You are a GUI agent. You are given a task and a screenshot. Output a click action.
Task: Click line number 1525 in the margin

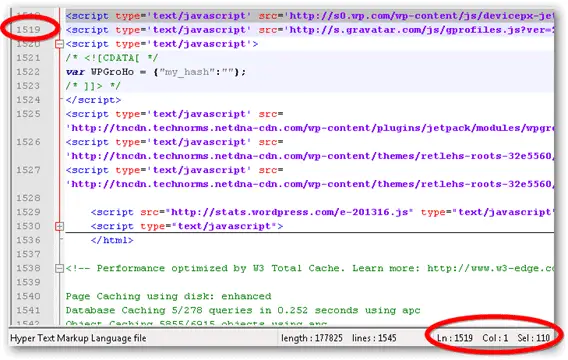(x=28, y=114)
